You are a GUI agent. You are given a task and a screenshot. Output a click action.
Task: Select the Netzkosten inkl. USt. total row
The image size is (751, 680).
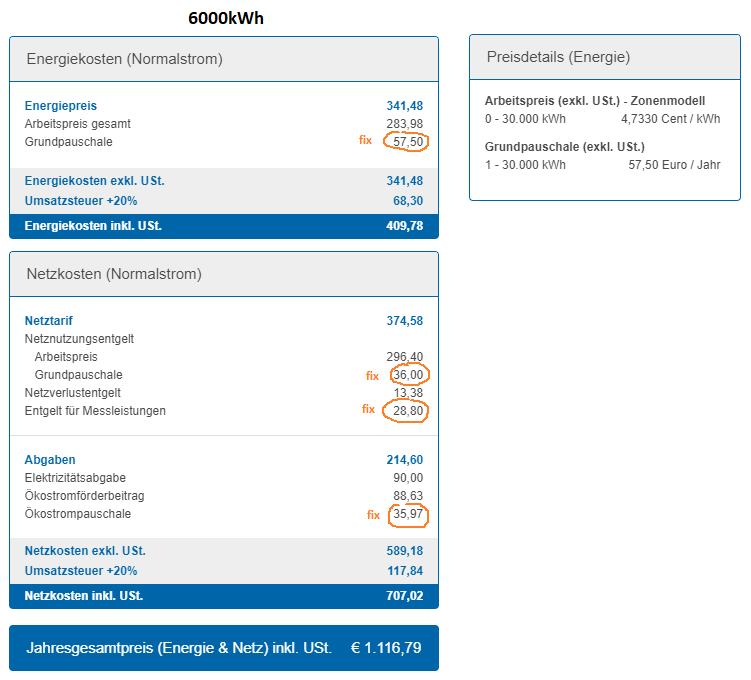coord(224,596)
